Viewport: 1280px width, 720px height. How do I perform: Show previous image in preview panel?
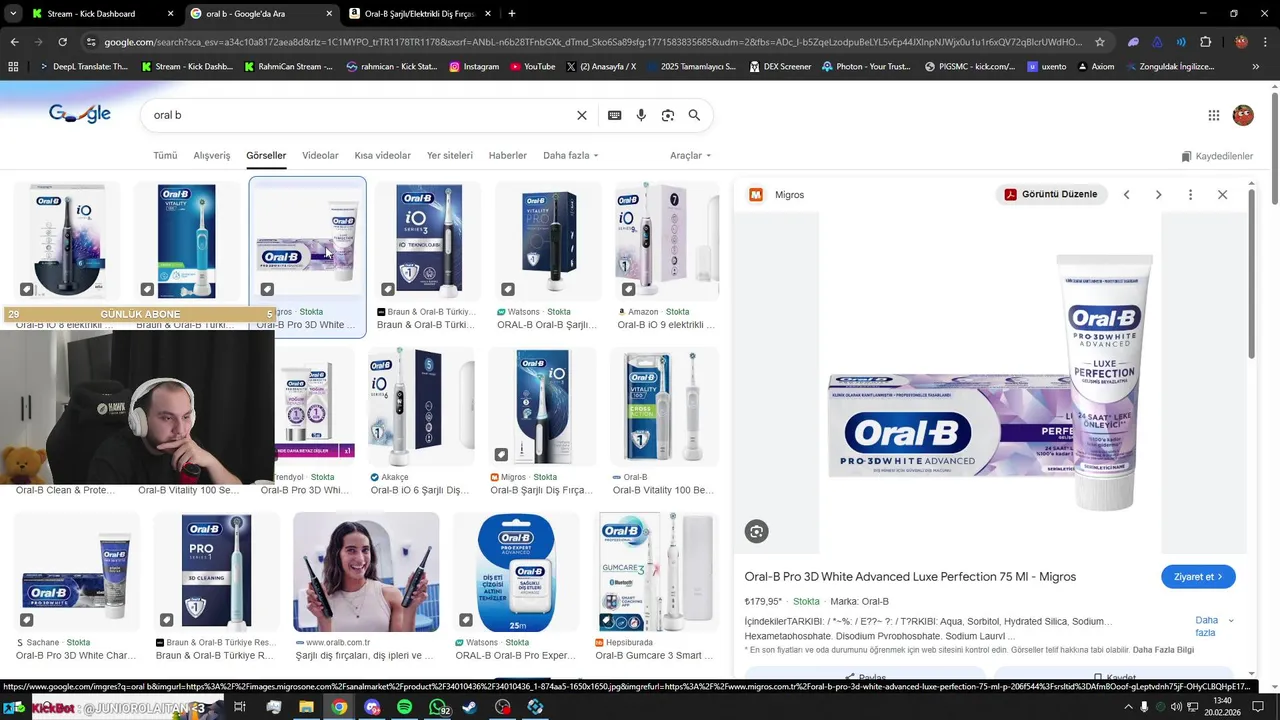1126,194
